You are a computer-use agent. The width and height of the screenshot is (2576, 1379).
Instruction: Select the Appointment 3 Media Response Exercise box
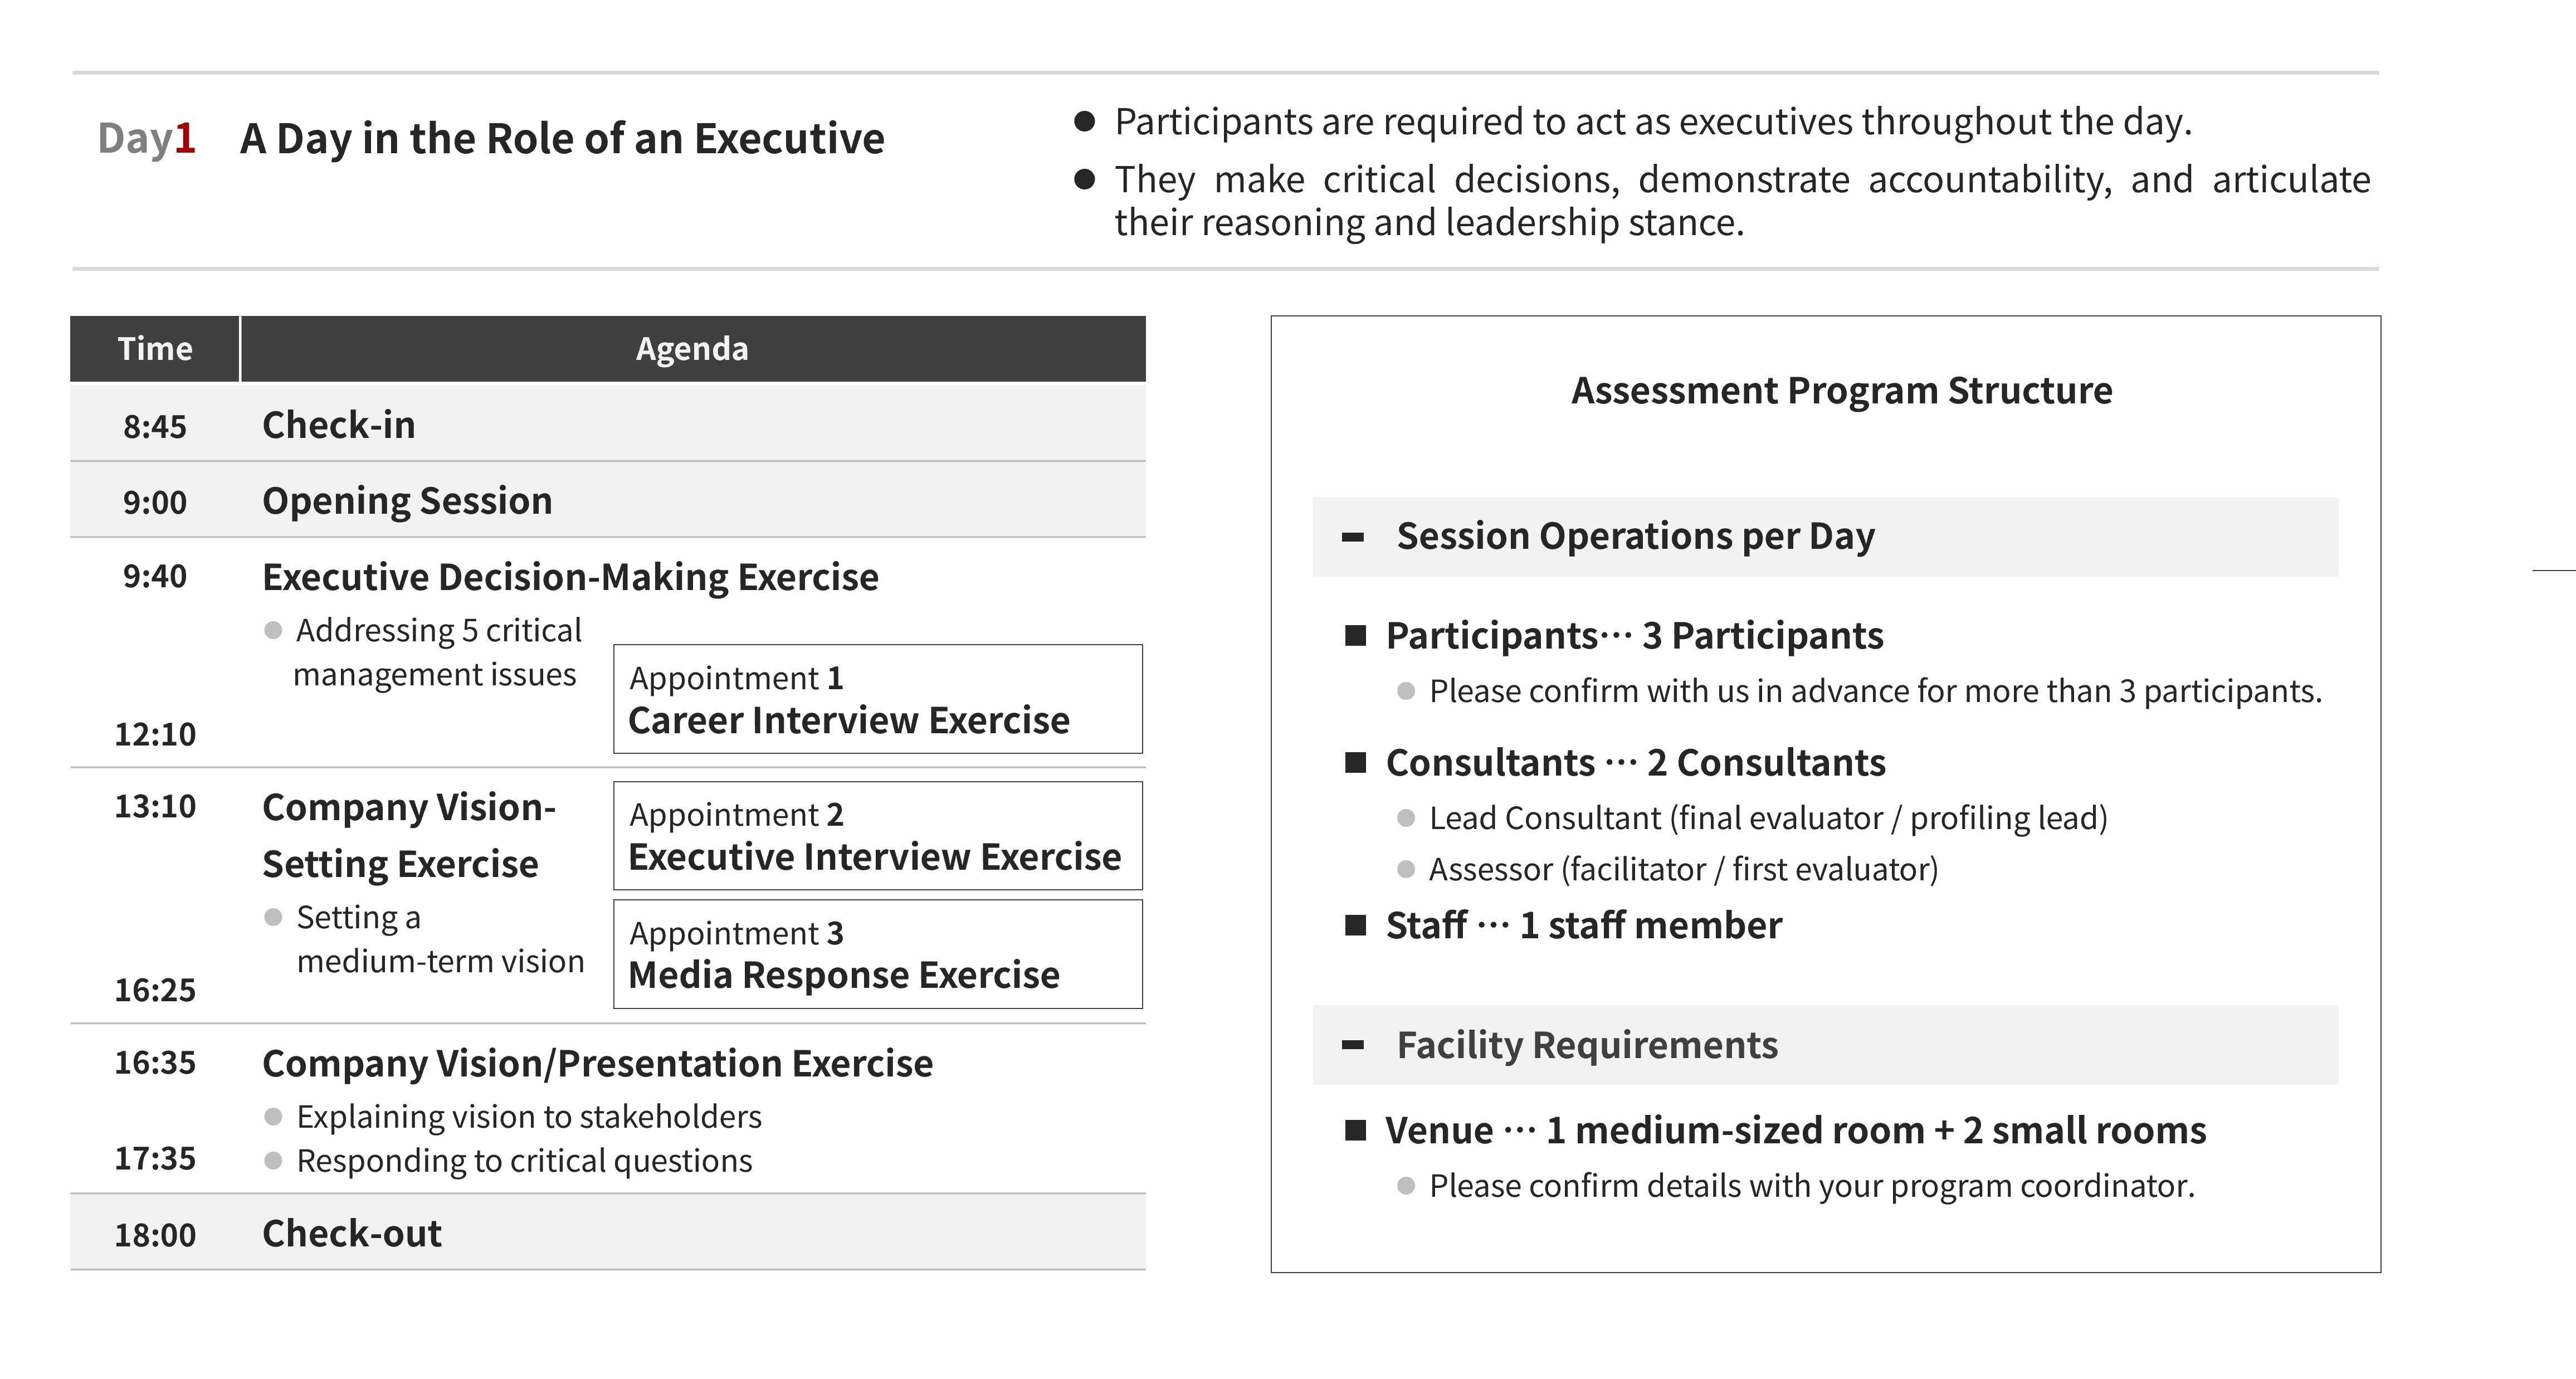(877, 954)
